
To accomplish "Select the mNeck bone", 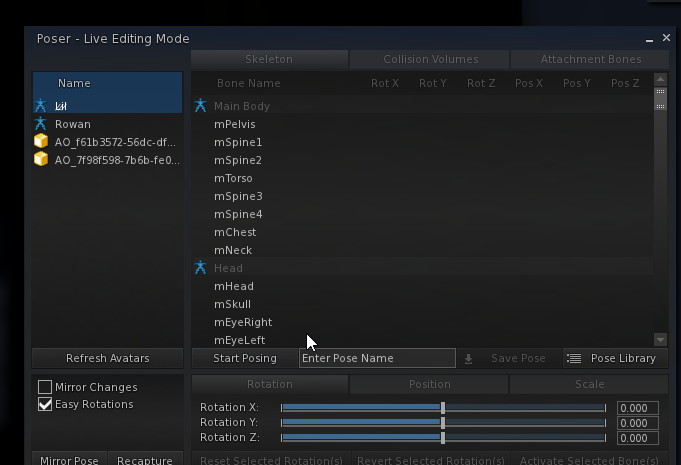I will pyautogui.click(x=423, y=250).
